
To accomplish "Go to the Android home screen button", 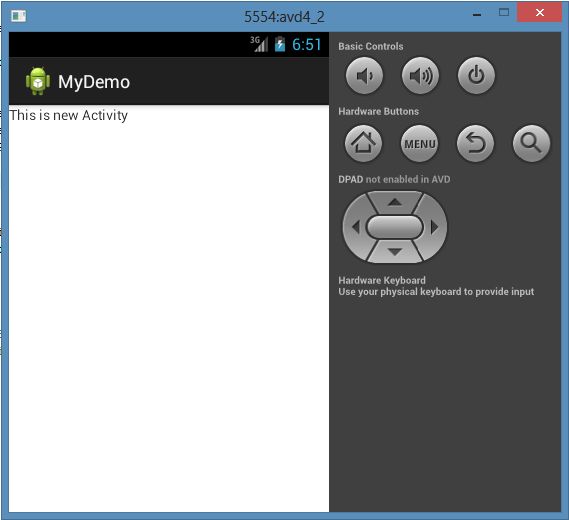I will (x=363, y=144).
